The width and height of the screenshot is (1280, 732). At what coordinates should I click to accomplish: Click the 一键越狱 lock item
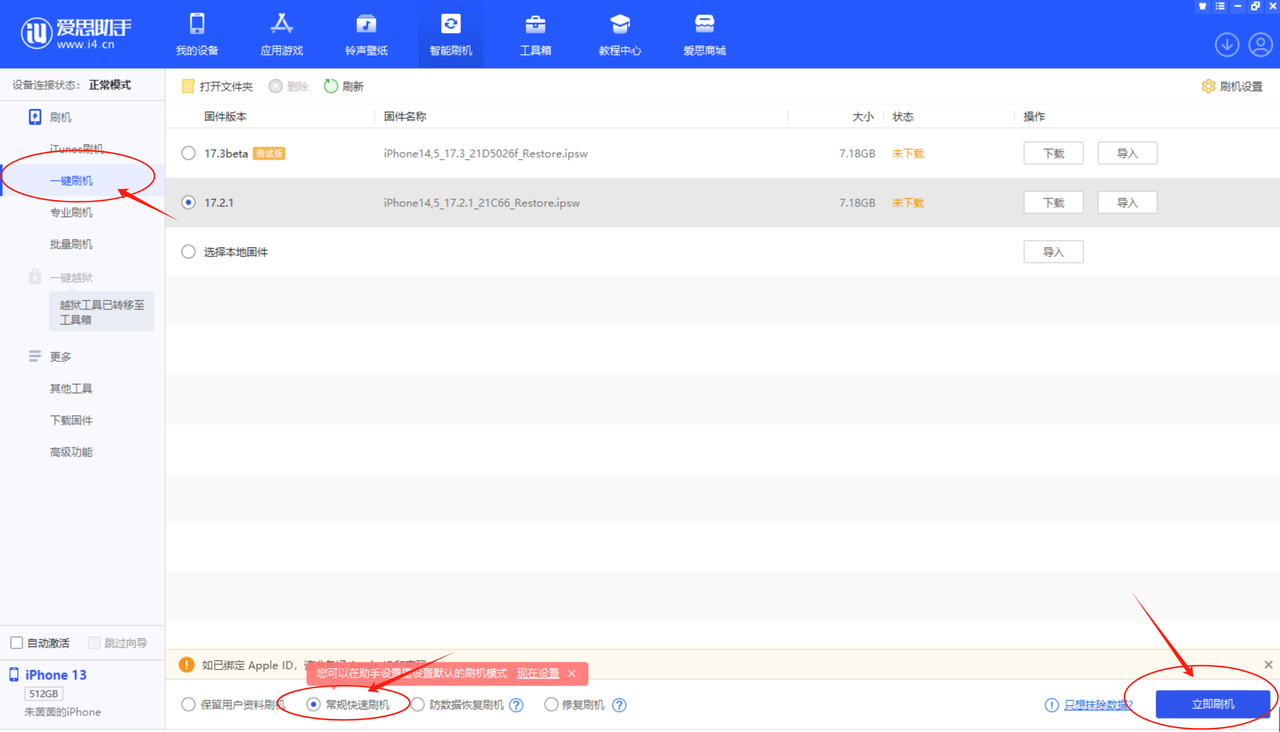[x=60, y=277]
